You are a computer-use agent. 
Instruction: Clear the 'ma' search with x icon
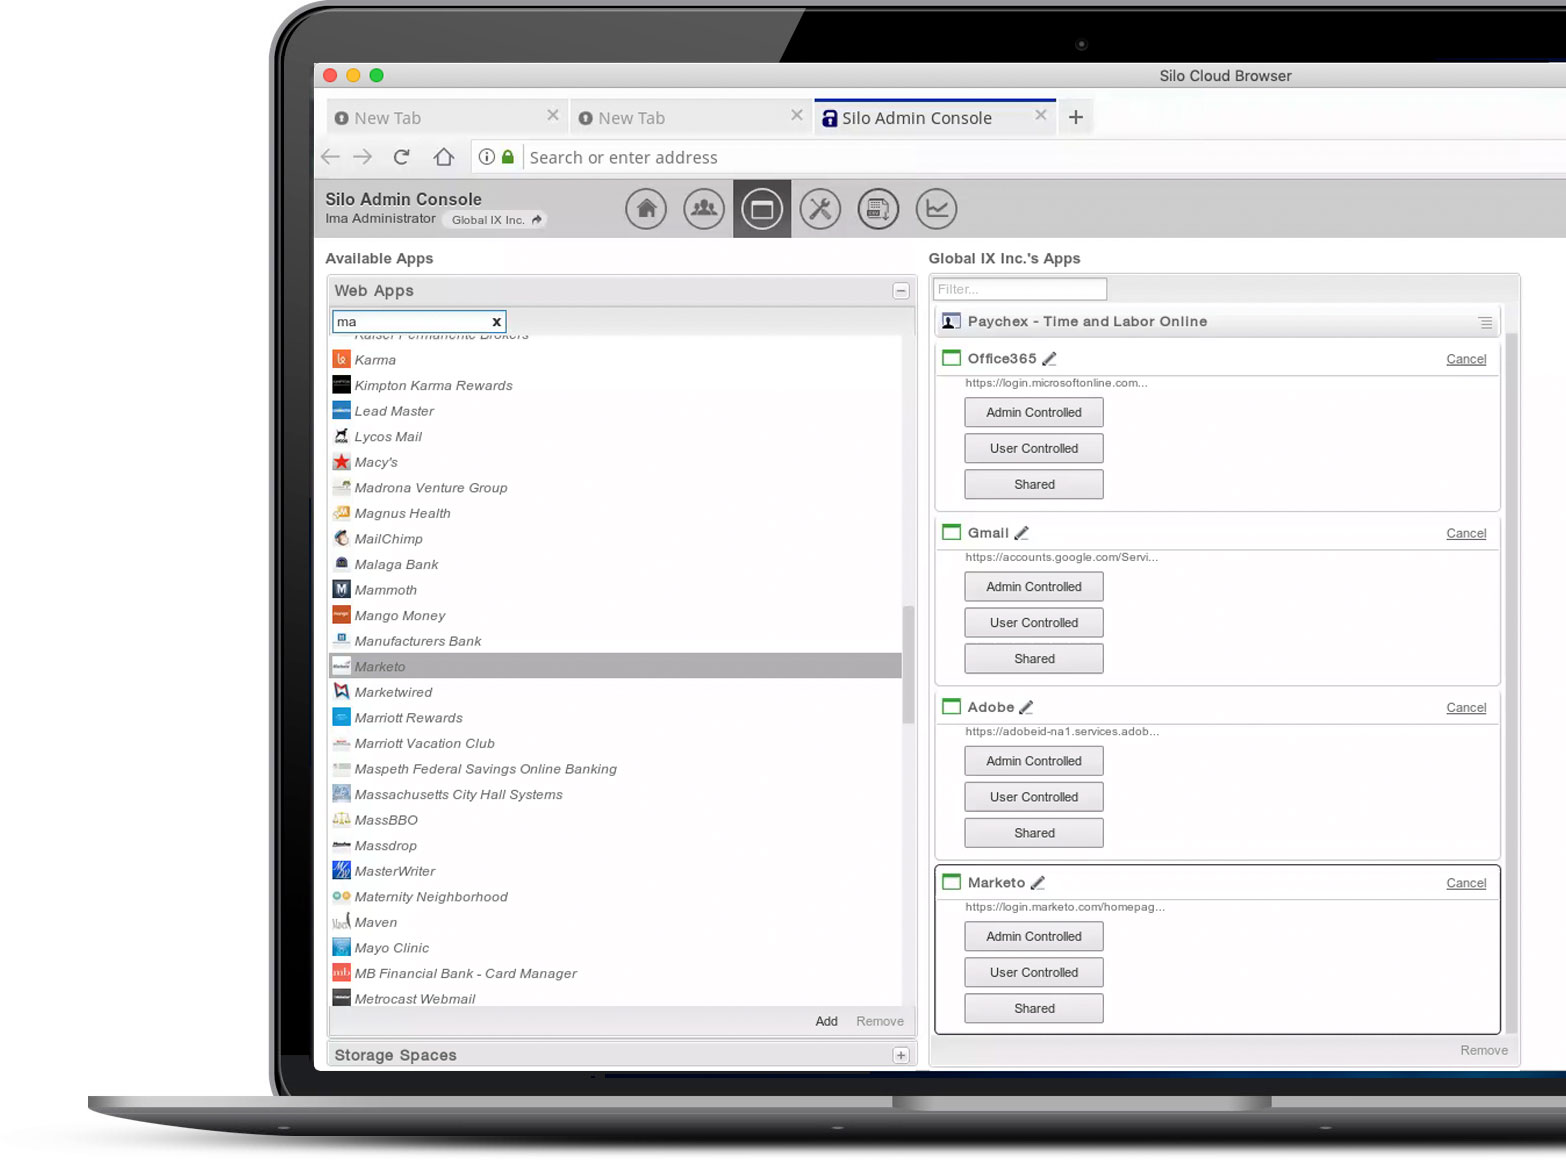pyautogui.click(x=496, y=322)
